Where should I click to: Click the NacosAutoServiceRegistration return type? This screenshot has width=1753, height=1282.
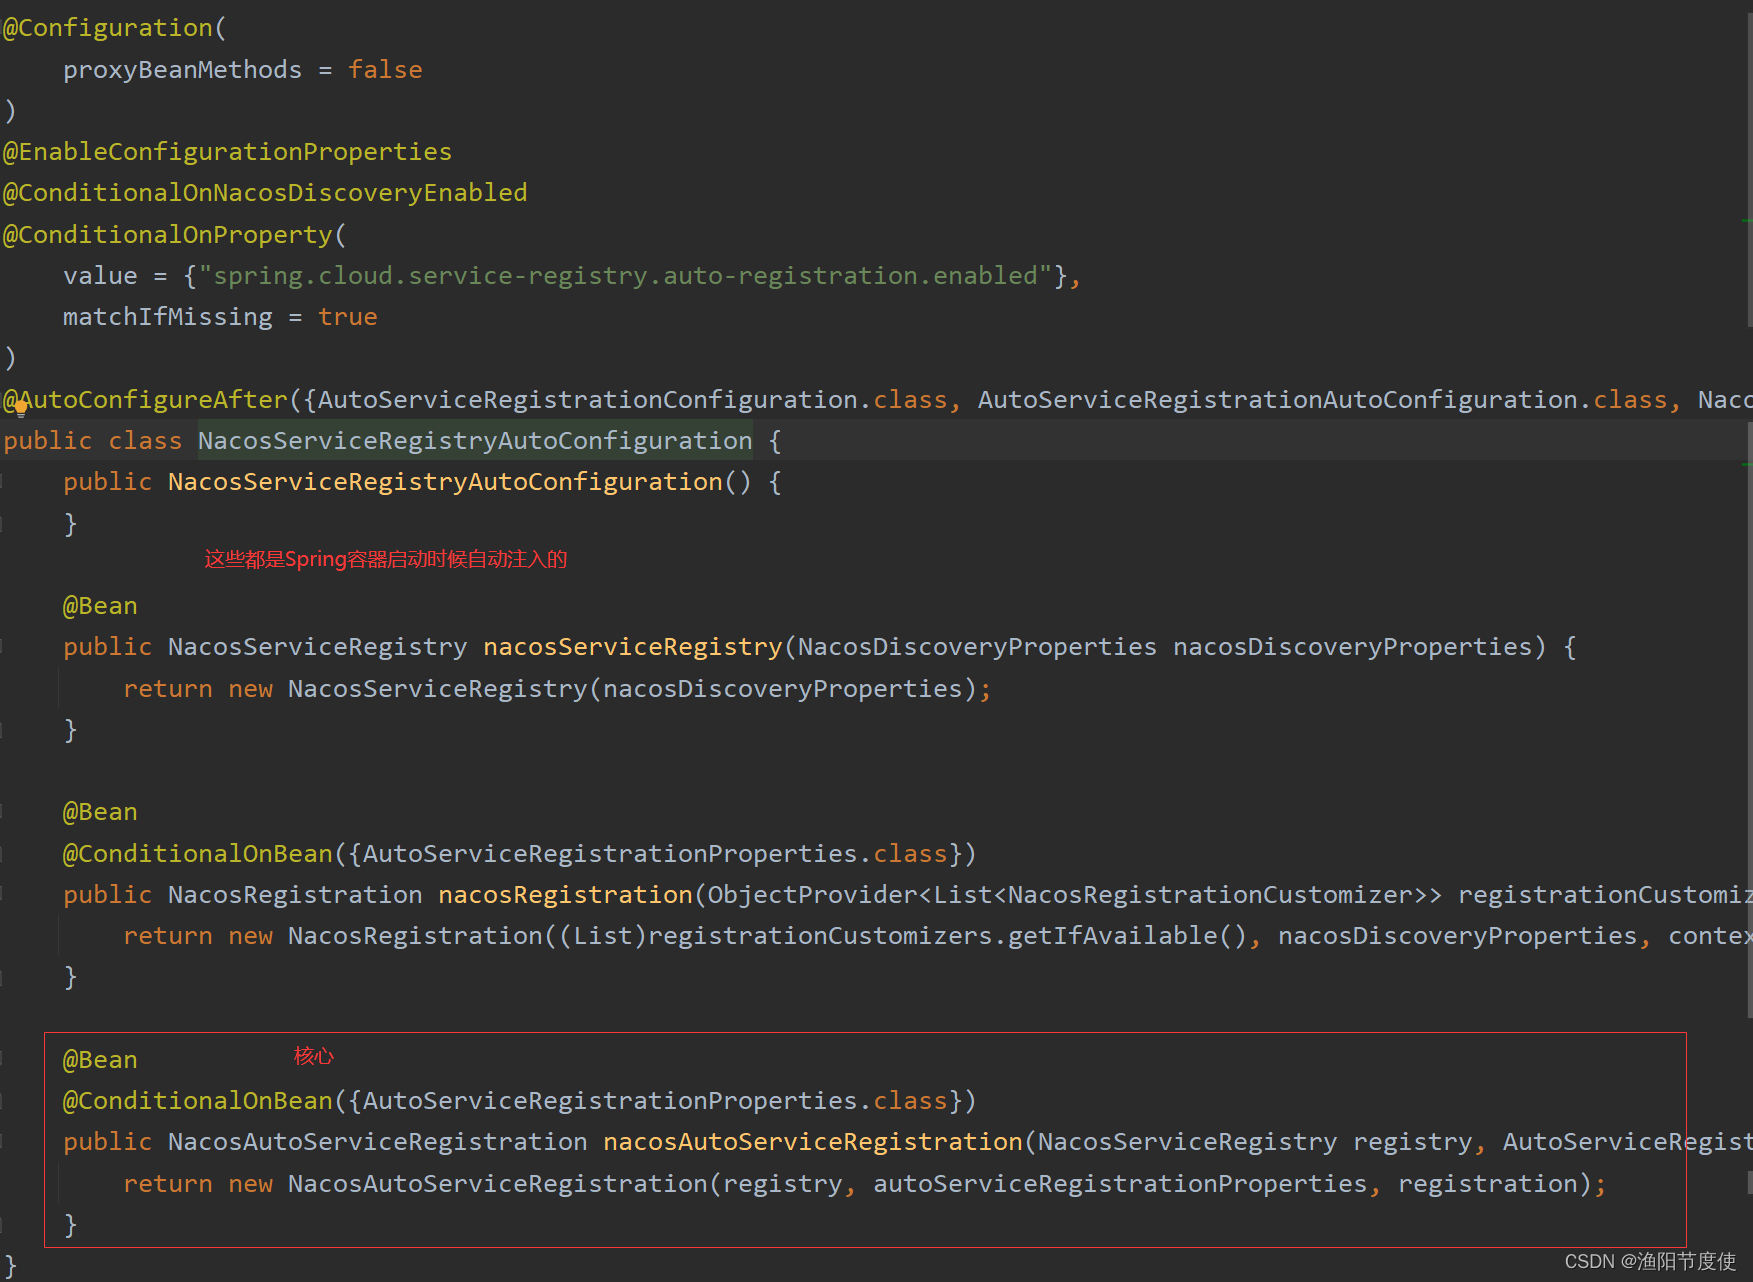378,1142
